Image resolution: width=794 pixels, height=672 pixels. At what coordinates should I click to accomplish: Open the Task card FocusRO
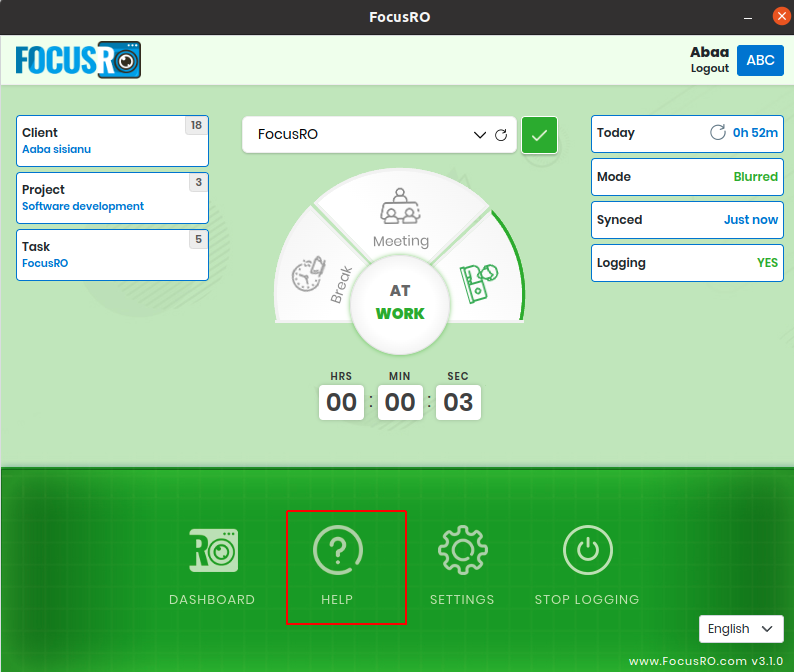click(x=112, y=255)
